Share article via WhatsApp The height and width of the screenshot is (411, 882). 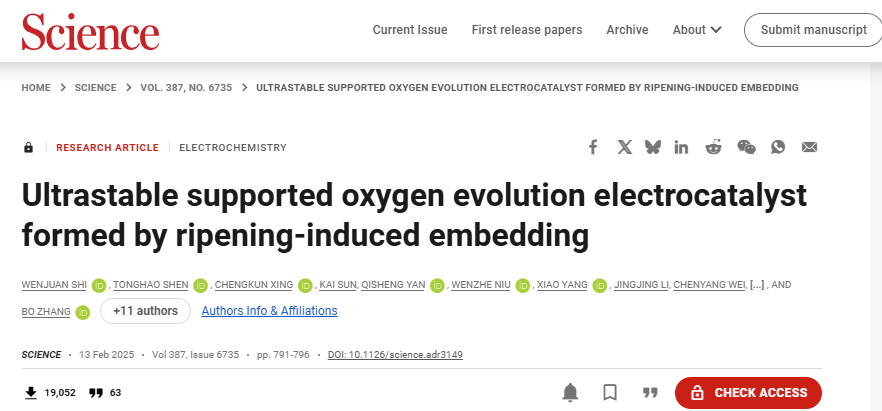[x=778, y=147]
